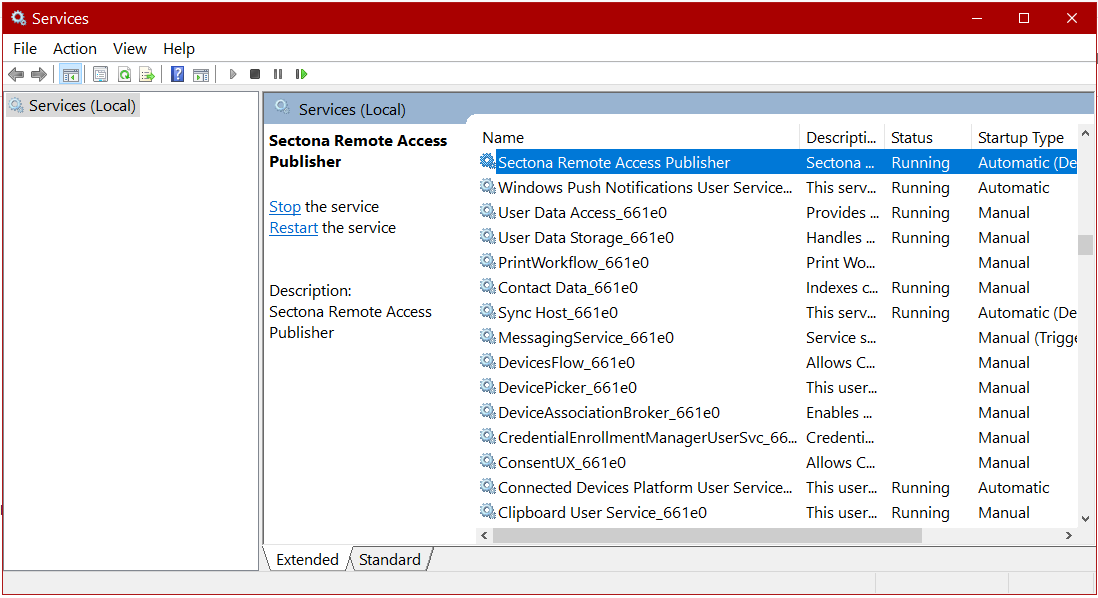Click the Show/Hide Action Pane toolbar icon

pyautogui.click(x=201, y=74)
